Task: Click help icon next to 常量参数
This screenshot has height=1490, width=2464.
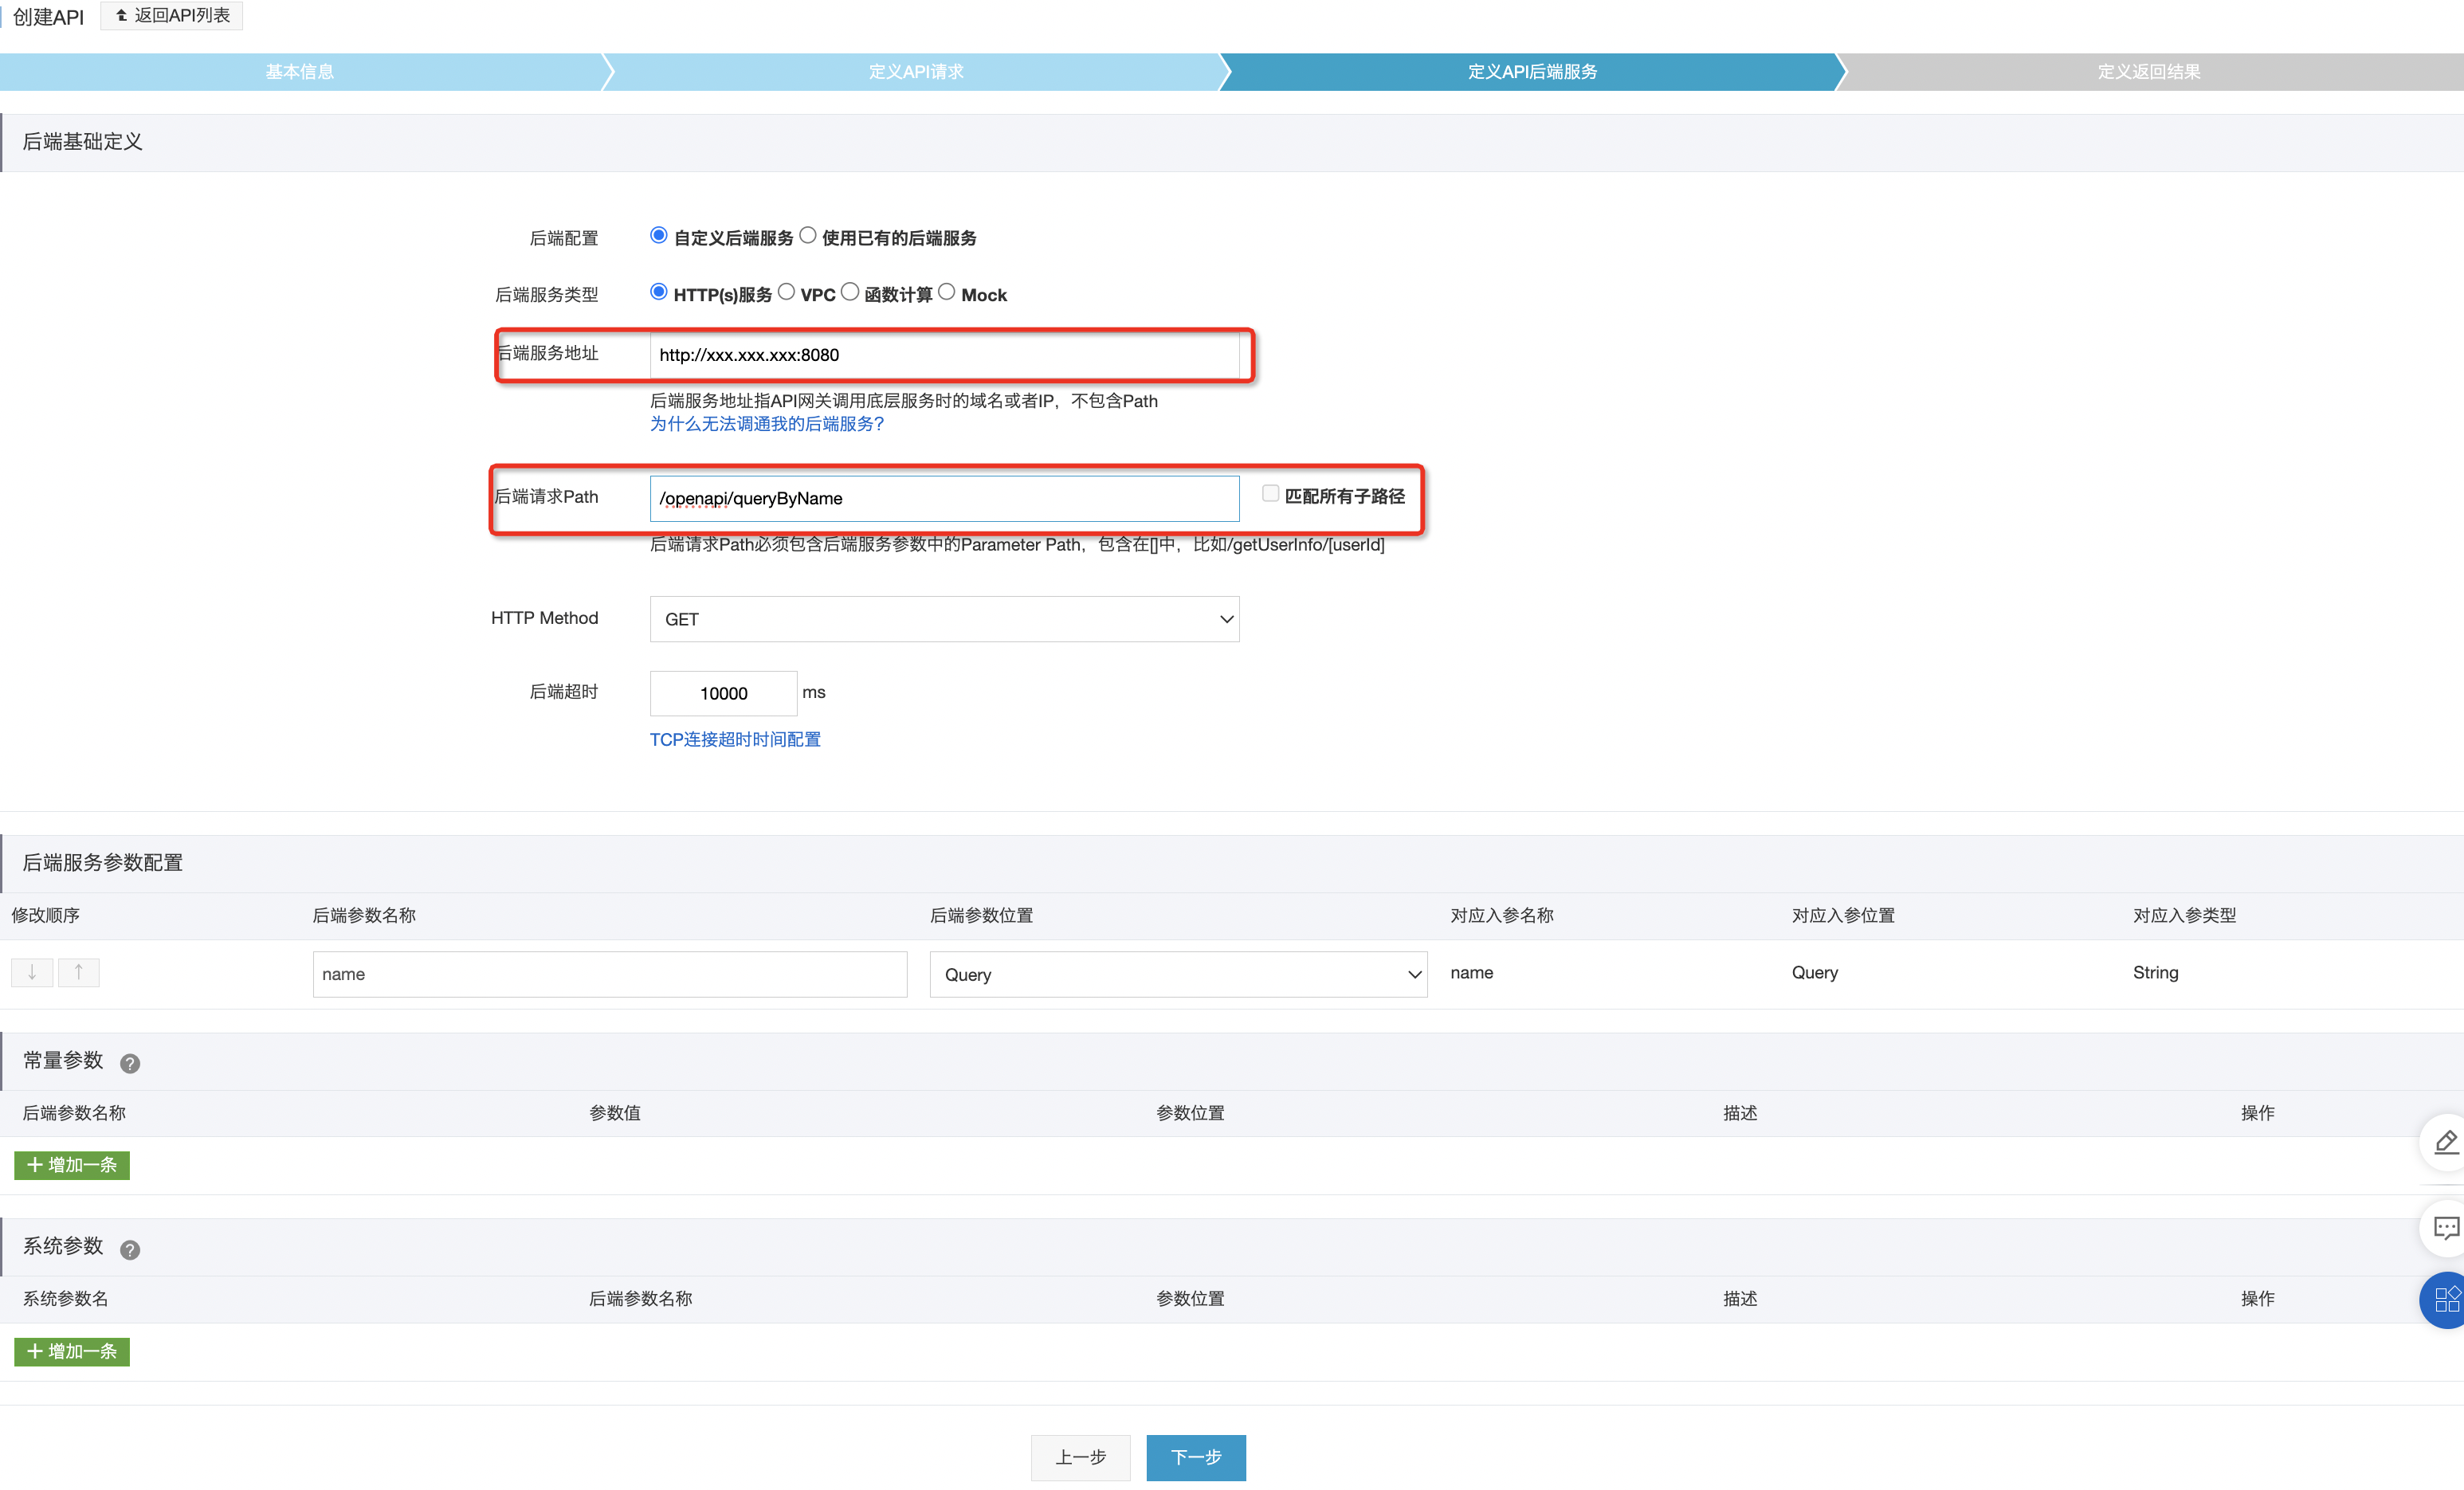Action: [130, 1063]
